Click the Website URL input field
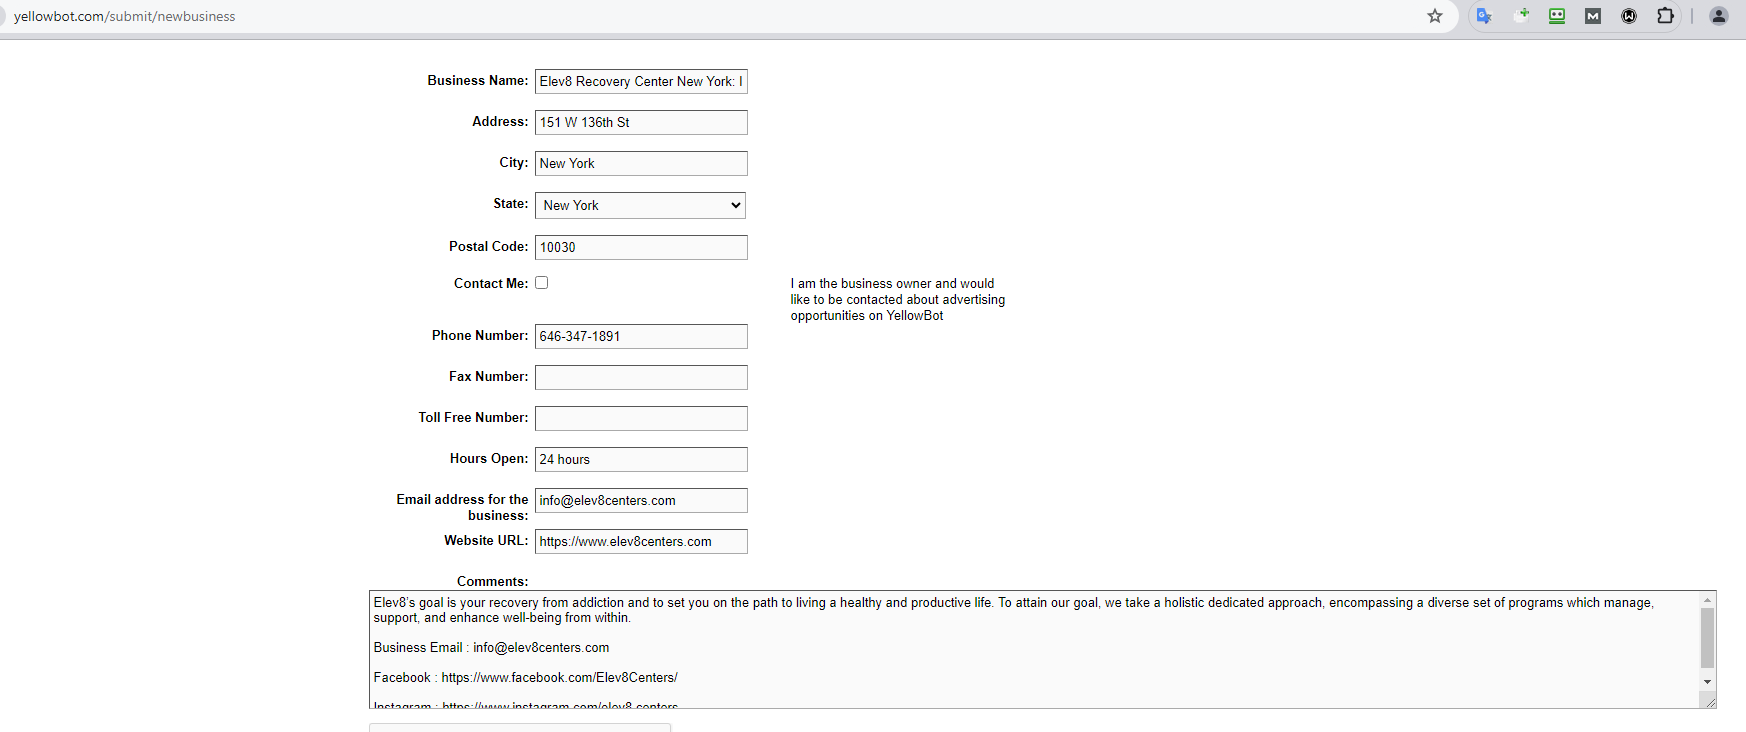Viewport: 1746px width, 732px height. (x=641, y=542)
